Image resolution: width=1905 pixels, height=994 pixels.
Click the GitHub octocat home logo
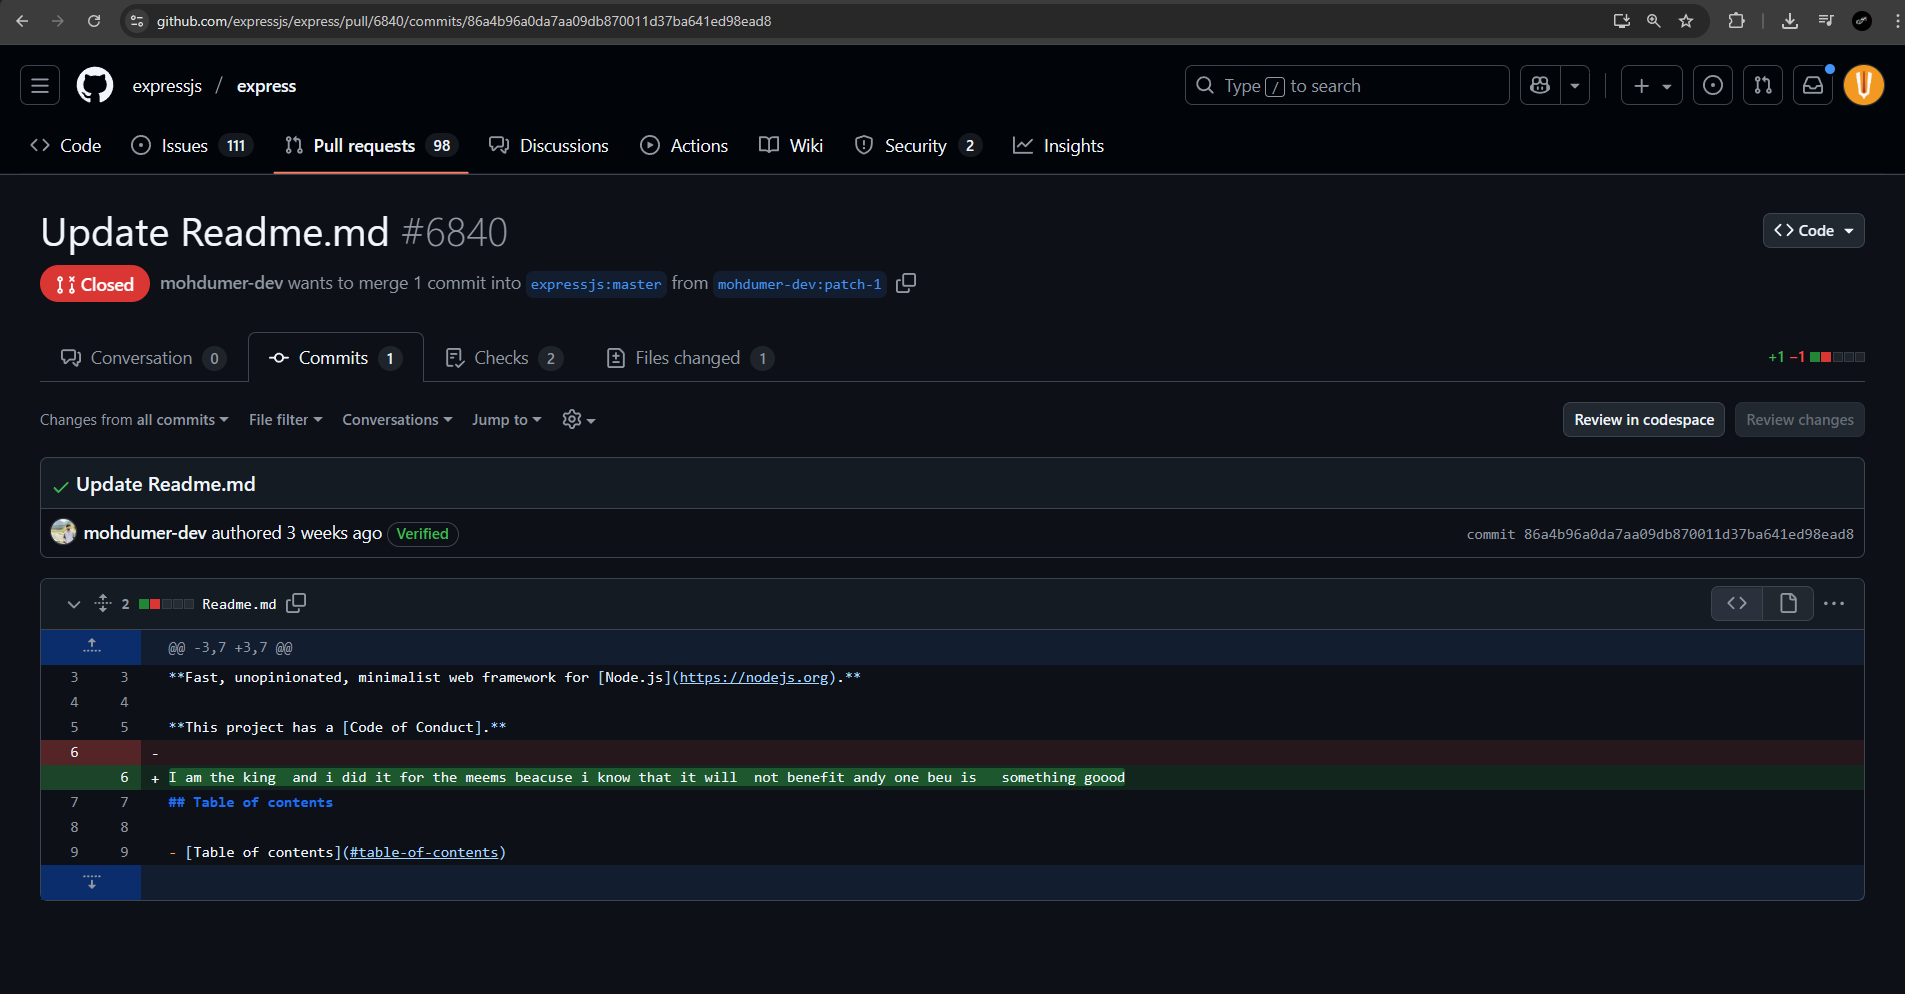[x=94, y=85]
